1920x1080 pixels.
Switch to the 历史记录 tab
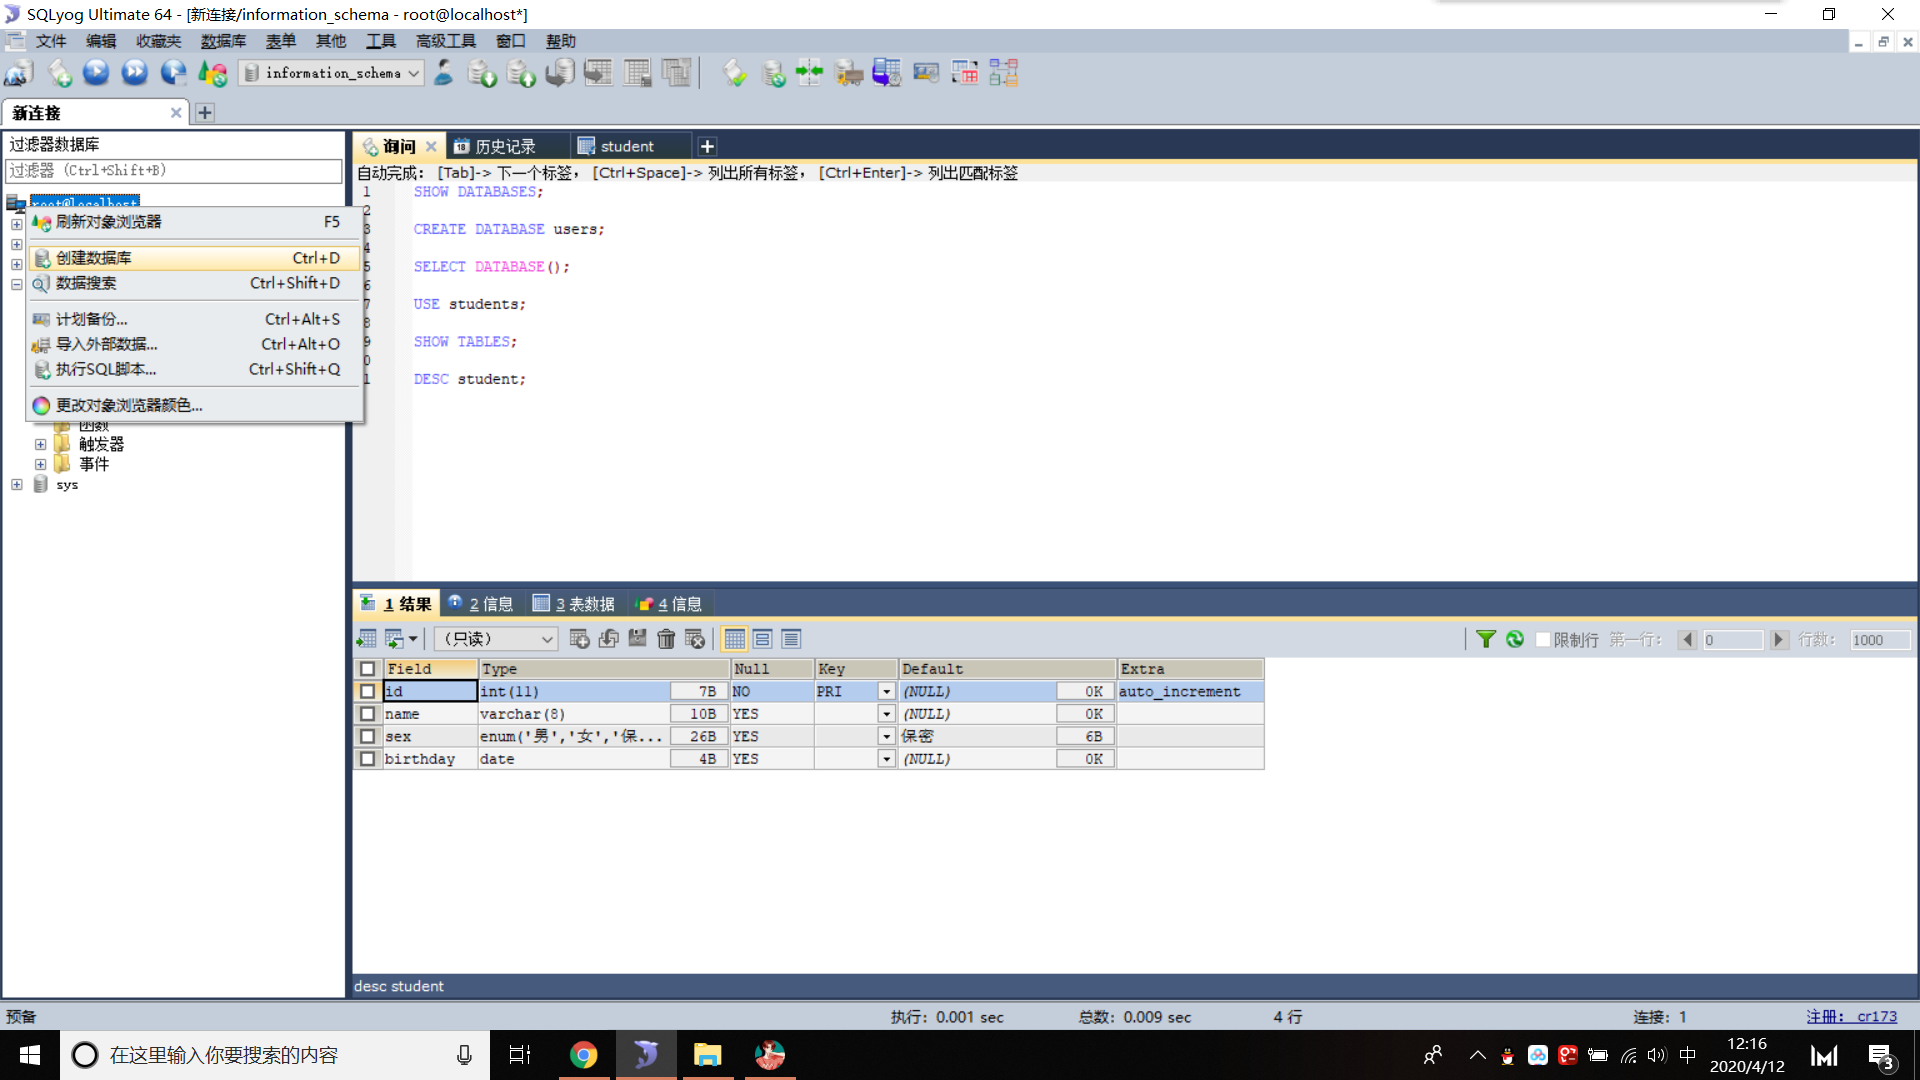[510, 145]
